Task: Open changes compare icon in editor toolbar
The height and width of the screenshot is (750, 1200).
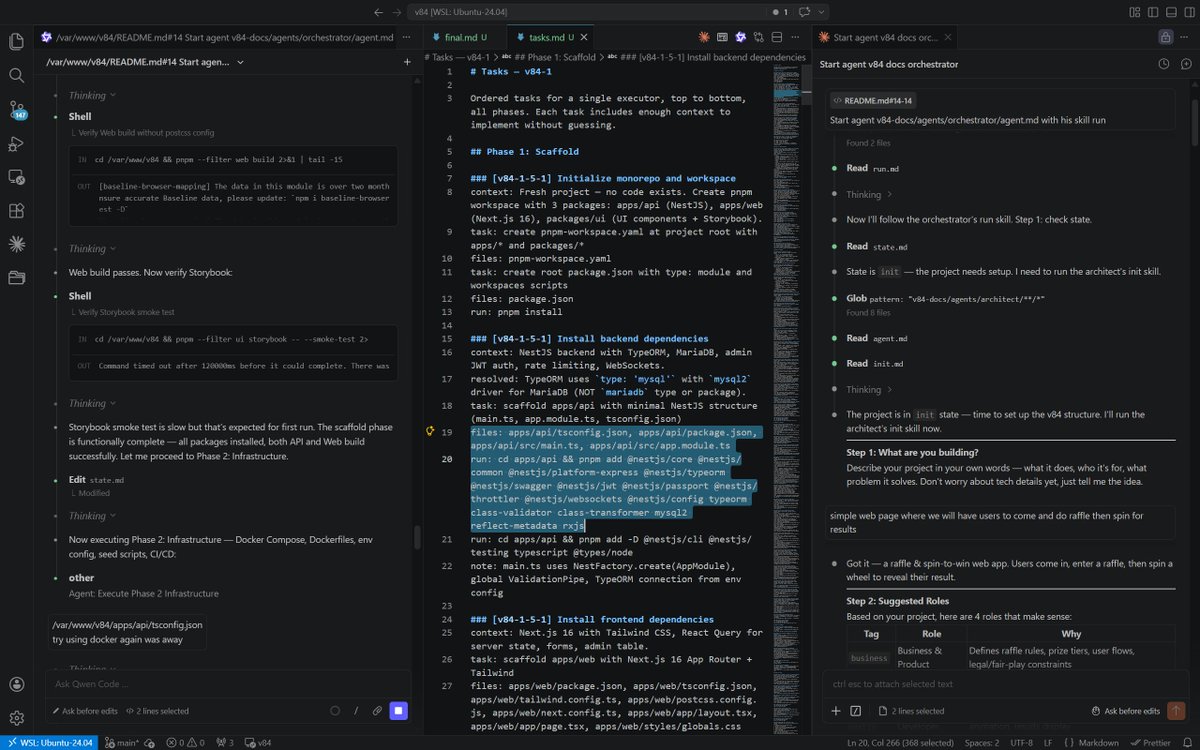Action: tap(759, 36)
